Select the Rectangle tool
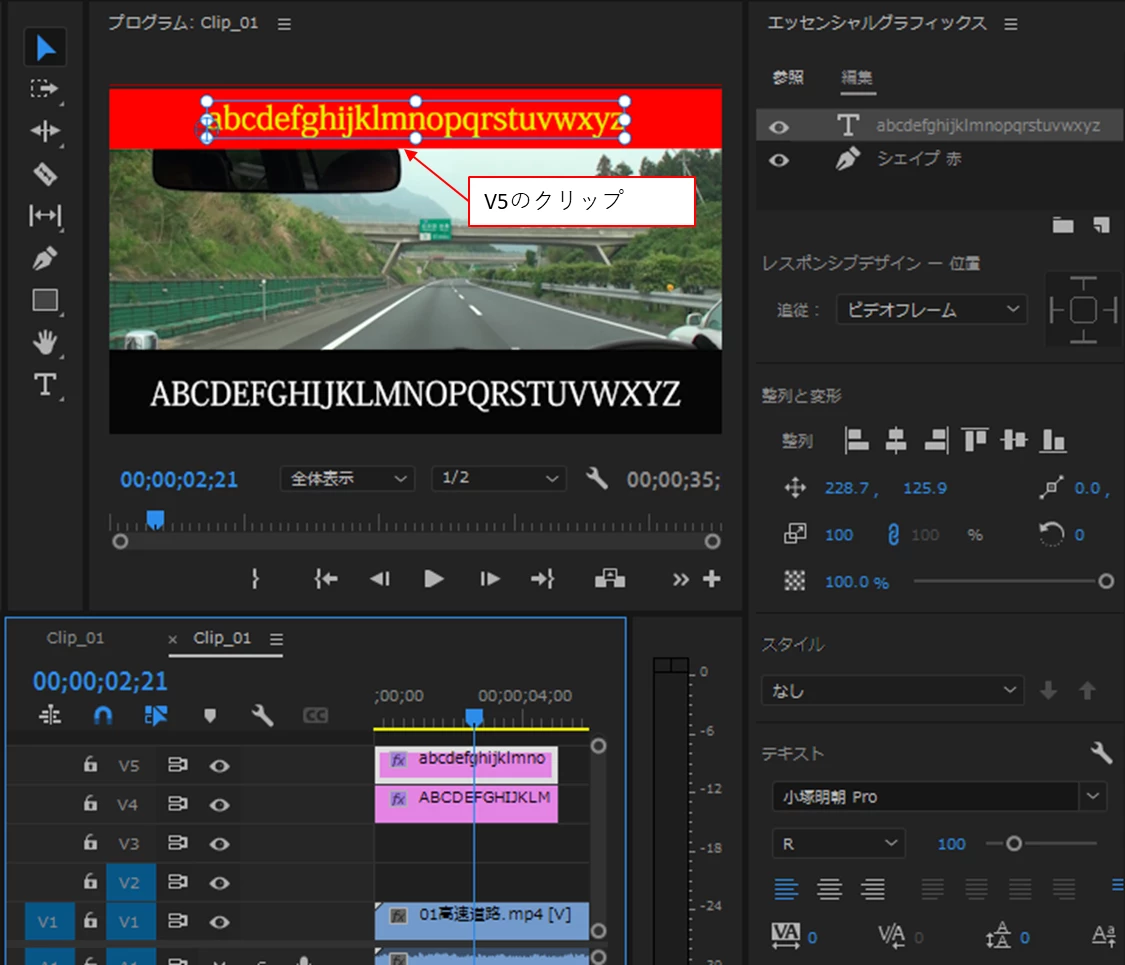 44,300
